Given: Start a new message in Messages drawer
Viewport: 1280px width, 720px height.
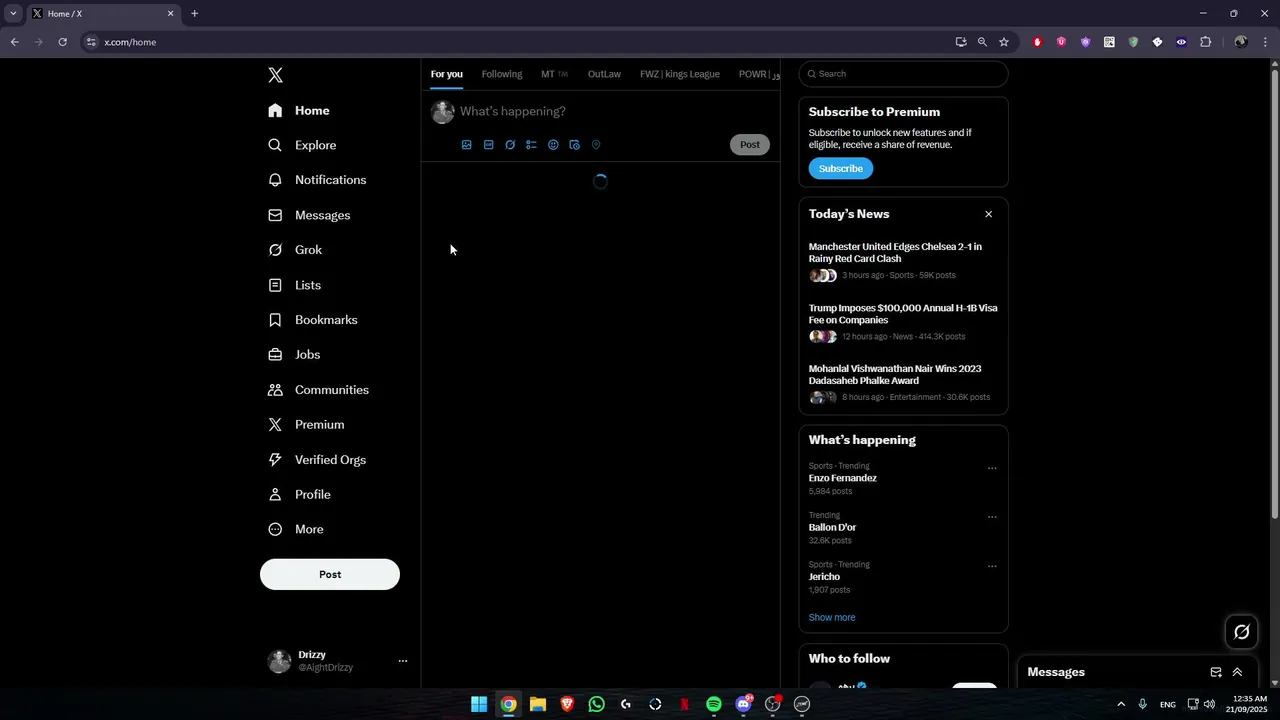Looking at the screenshot, I should tap(1216, 672).
